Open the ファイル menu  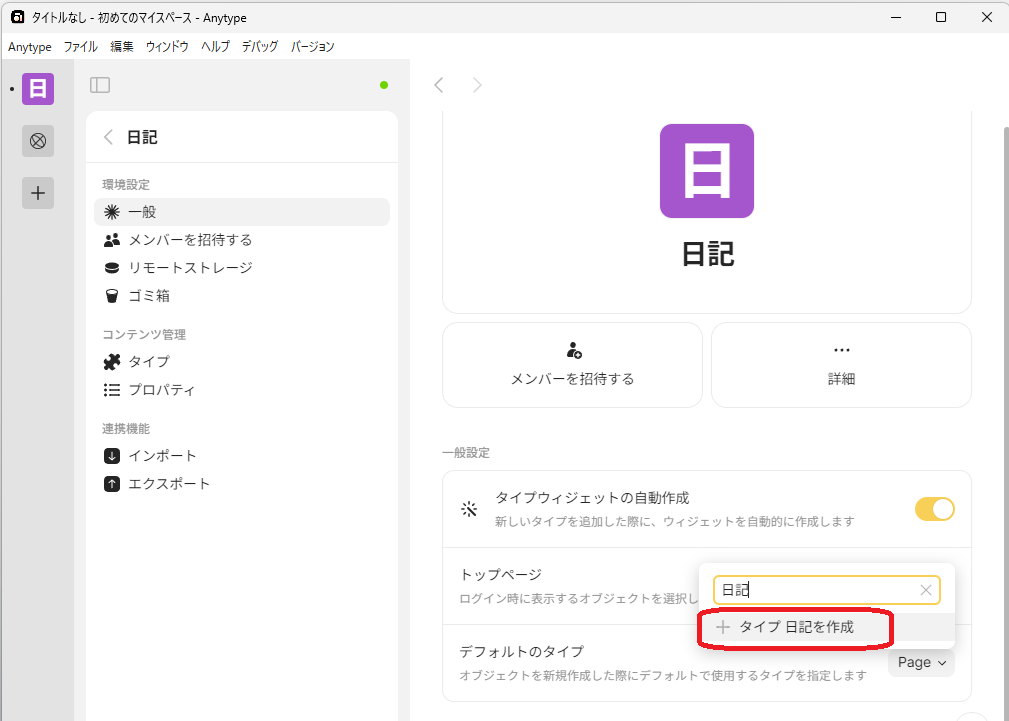80,46
